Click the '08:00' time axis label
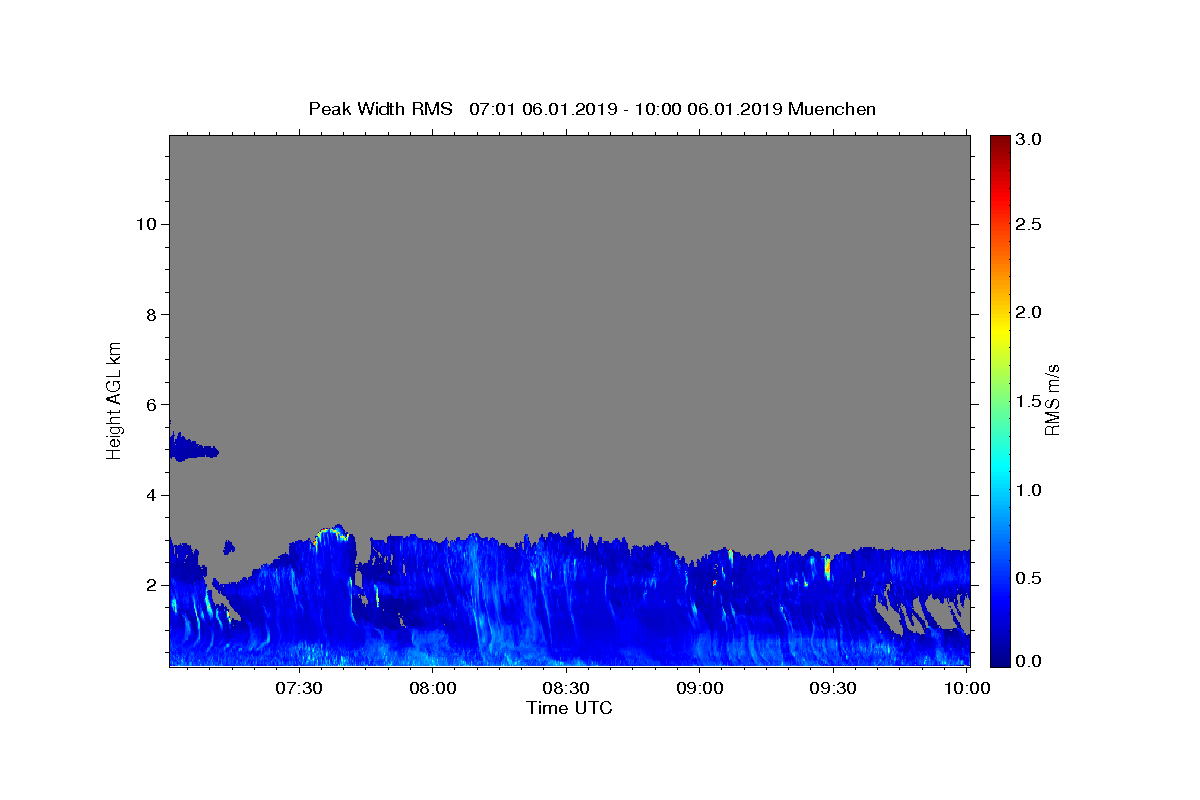The height and width of the screenshot is (800, 1200). (x=432, y=688)
